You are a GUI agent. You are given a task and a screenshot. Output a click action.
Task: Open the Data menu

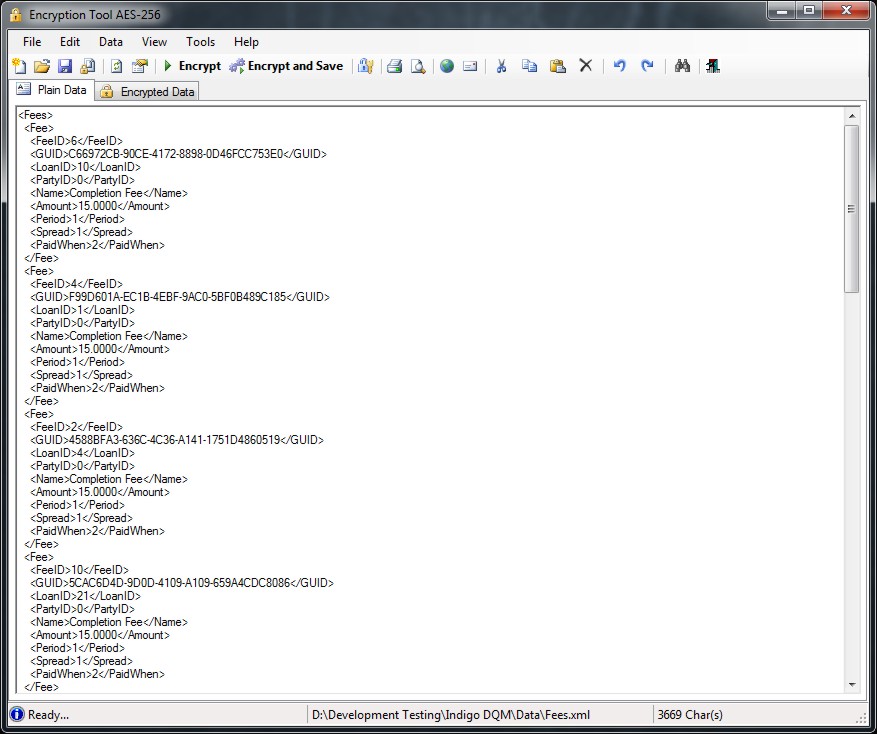[x=111, y=42]
